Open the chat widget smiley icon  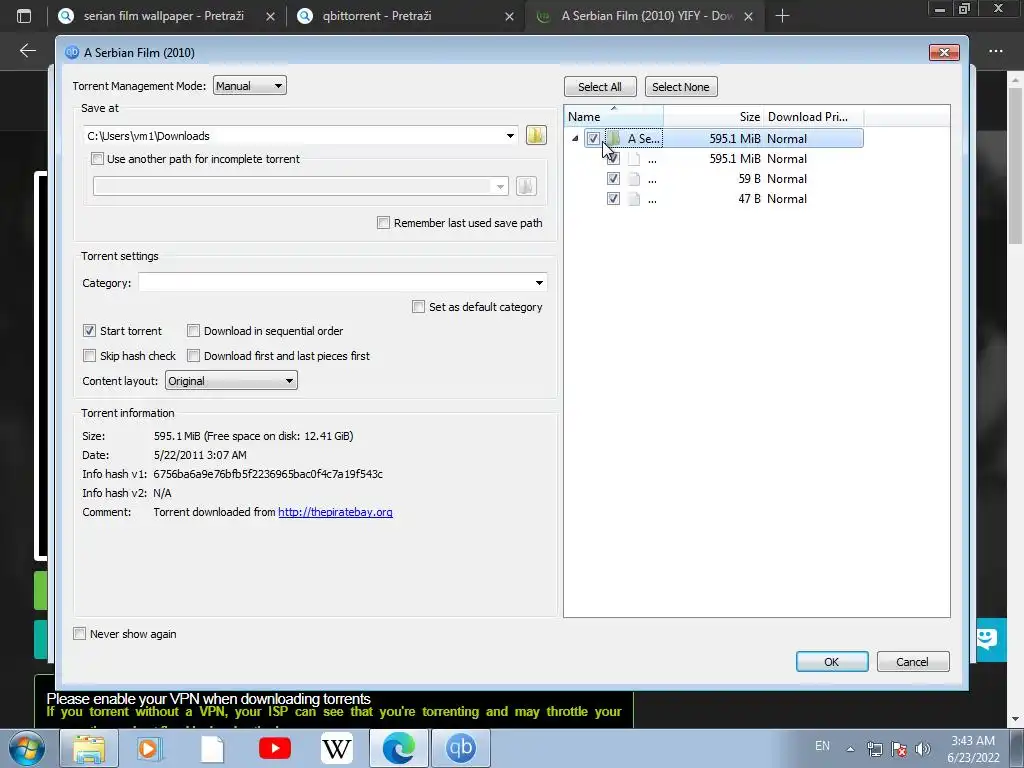989,638
